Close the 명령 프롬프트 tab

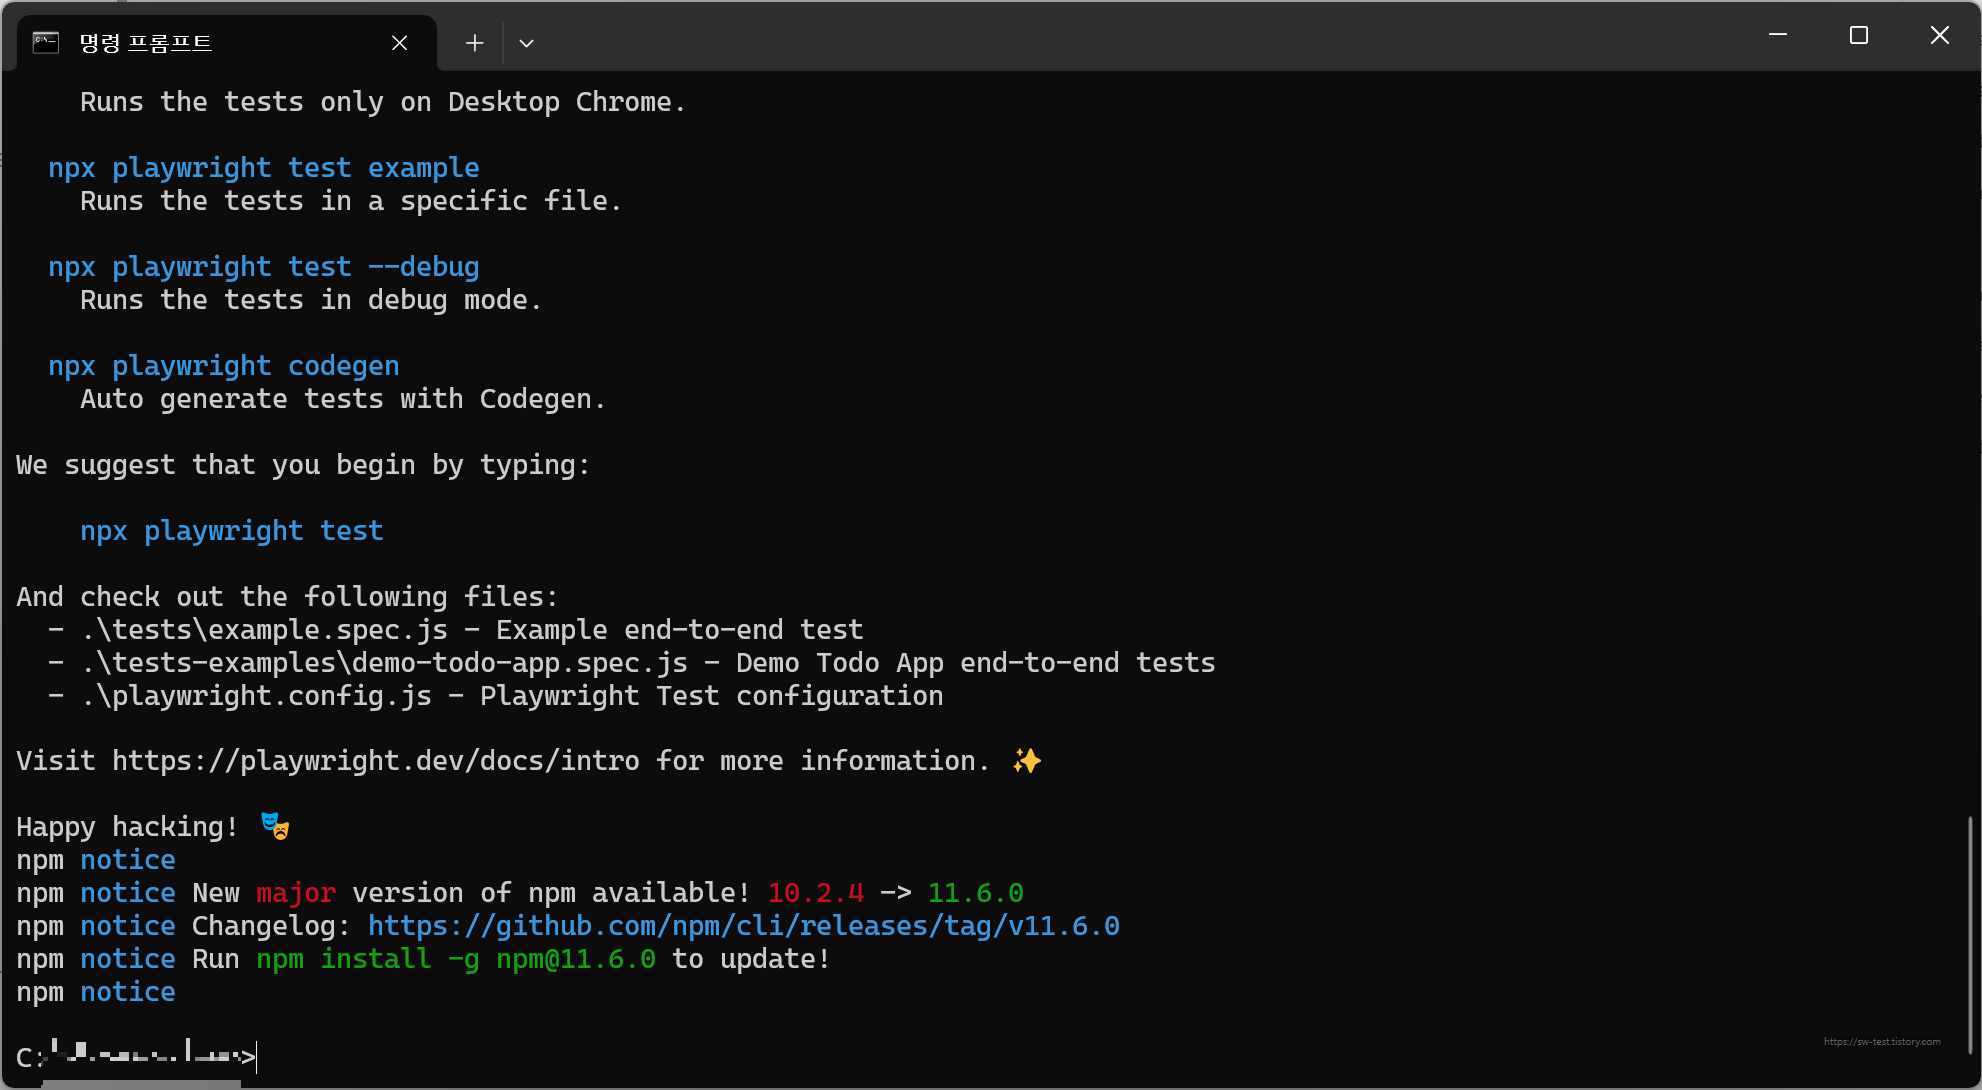click(399, 43)
